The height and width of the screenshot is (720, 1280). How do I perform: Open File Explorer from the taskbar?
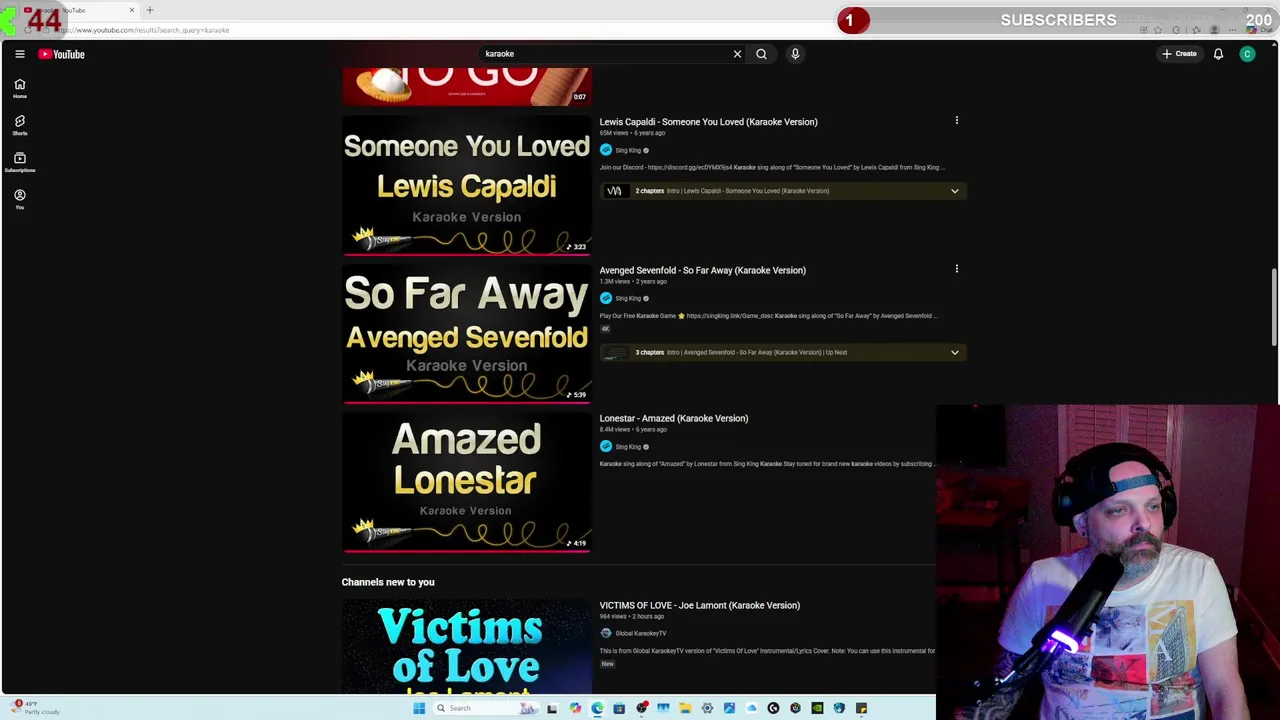685,708
